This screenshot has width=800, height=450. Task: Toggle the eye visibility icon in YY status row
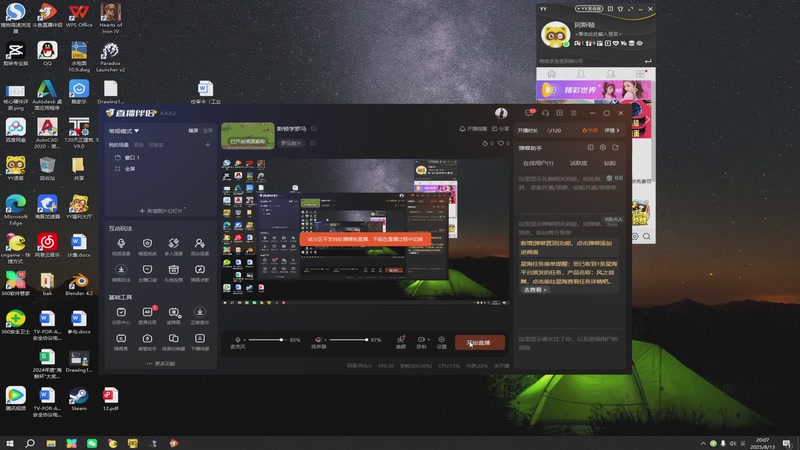tap(639, 43)
